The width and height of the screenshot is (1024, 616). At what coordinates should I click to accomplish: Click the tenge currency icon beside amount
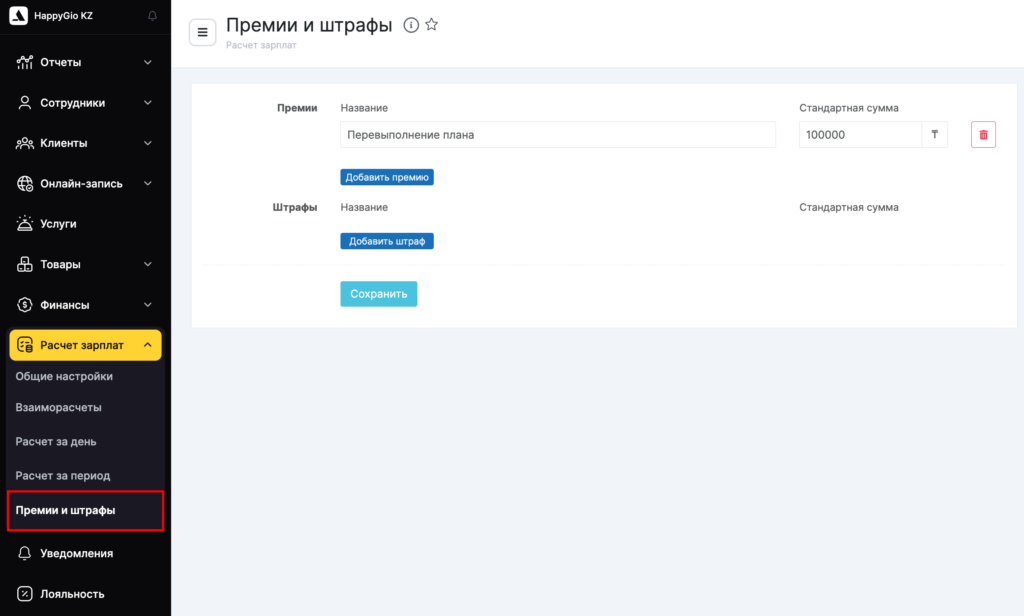(934, 135)
